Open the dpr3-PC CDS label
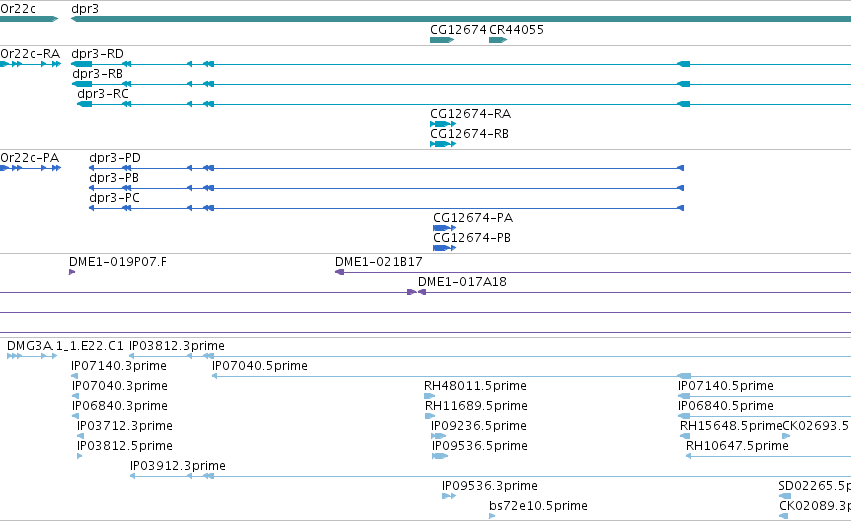Viewport: 851px width, 521px height. click(x=115, y=198)
